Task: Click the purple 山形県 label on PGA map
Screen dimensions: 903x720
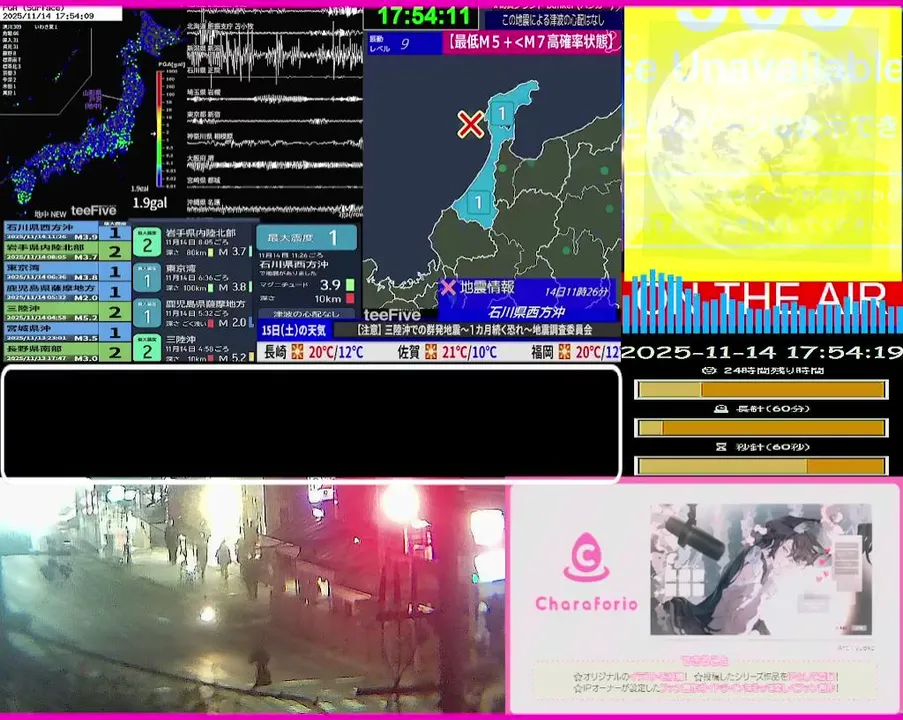Action: 93,93
